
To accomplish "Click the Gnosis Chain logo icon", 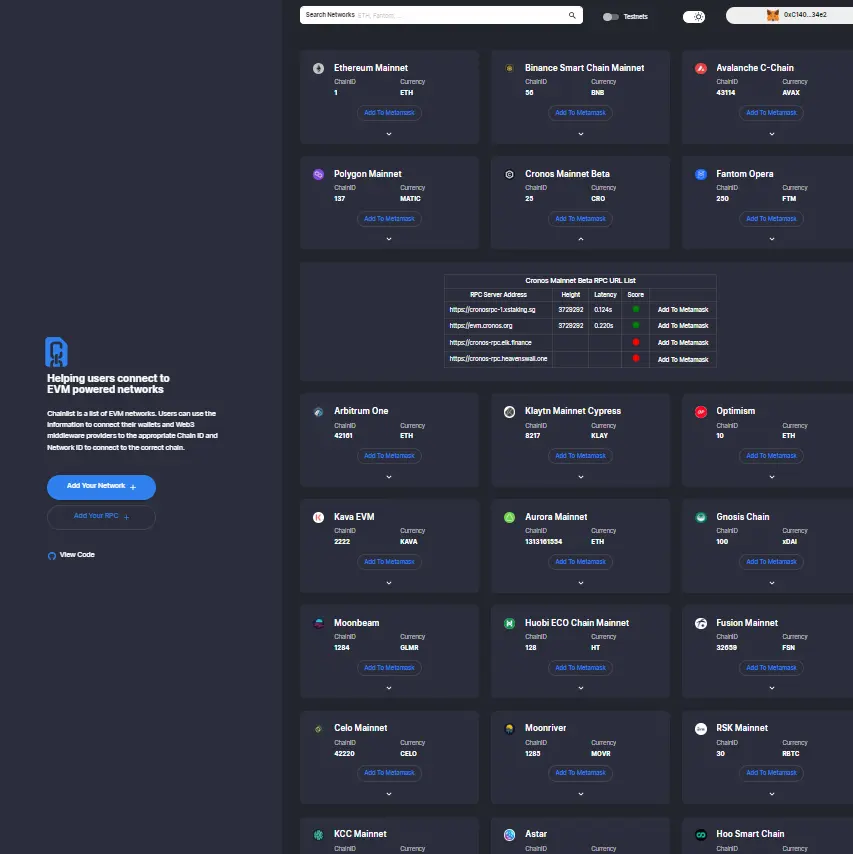I will click(x=701, y=517).
